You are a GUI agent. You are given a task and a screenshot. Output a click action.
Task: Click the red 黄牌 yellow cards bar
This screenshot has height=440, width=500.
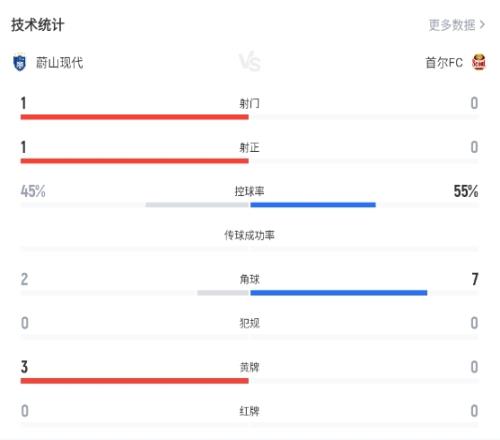tap(135, 381)
